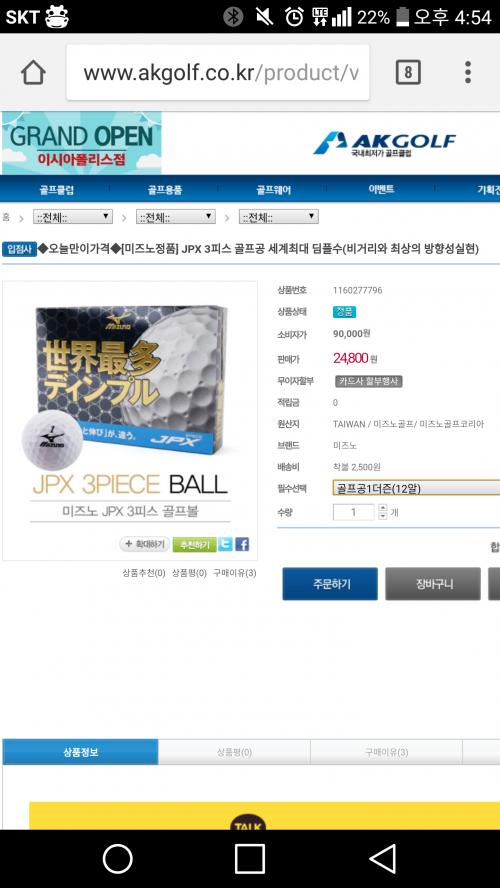The height and width of the screenshot is (888, 500).
Task: Open the browser three-dot menu
Action: [468, 72]
